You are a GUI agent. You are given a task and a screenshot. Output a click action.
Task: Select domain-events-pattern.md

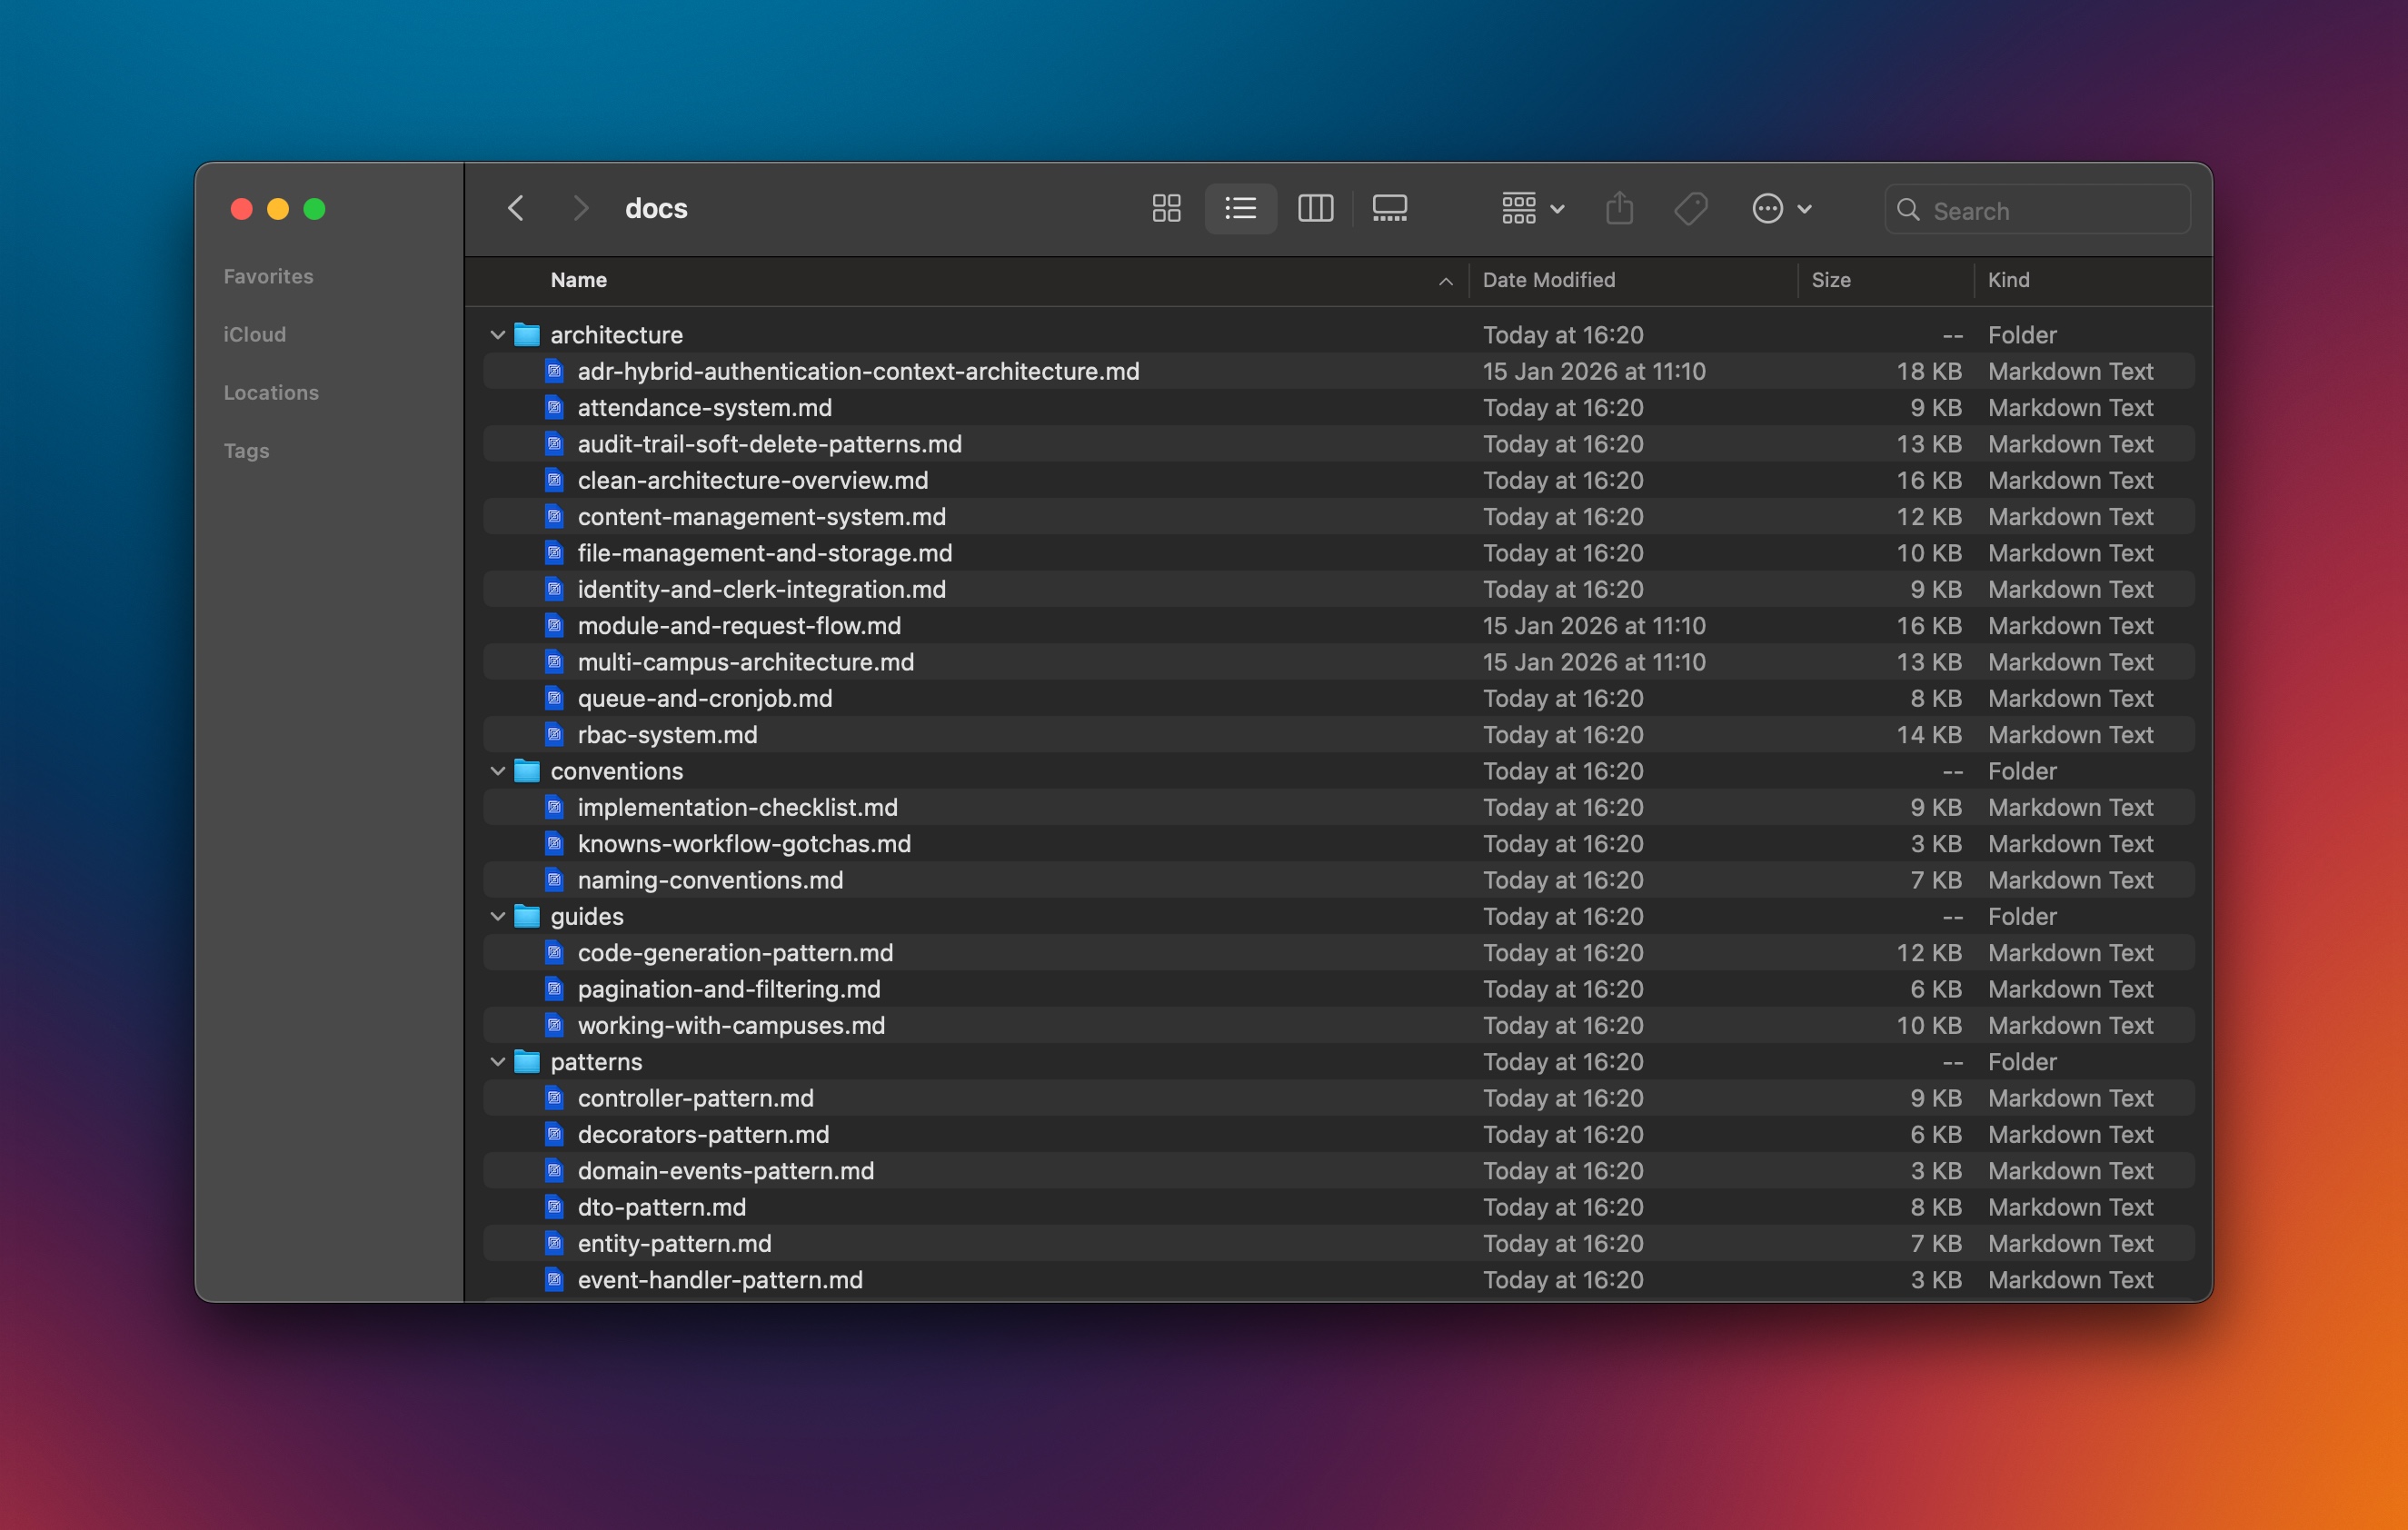pyautogui.click(x=1339, y=1171)
